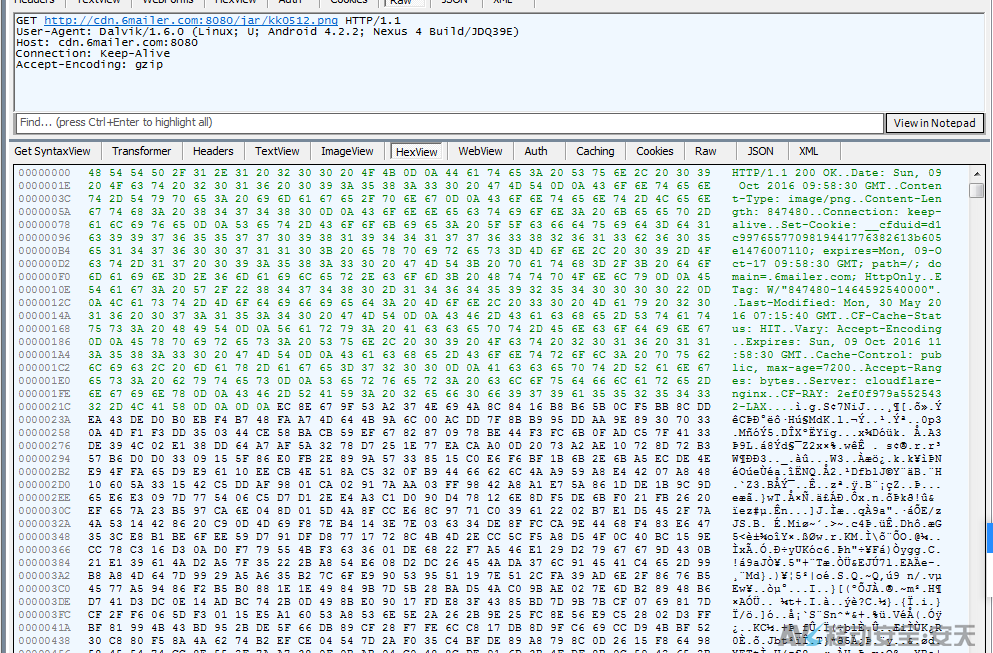This screenshot has width=993, height=653.
Task: Select hex offset 0000010E
Action: pos(44,289)
